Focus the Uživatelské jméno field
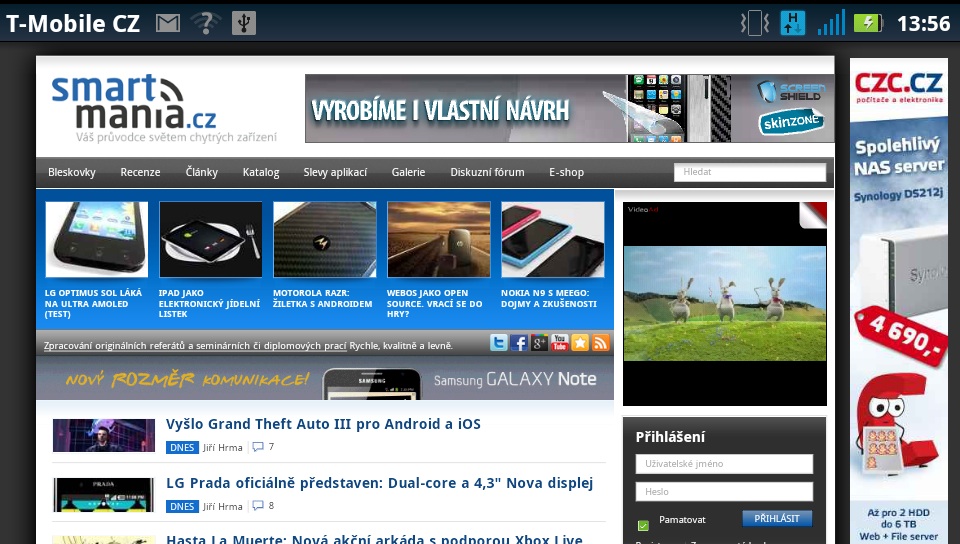Image resolution: width=960 pixels, height=544 pixels. pyautogui.click(x=724, y=464)
